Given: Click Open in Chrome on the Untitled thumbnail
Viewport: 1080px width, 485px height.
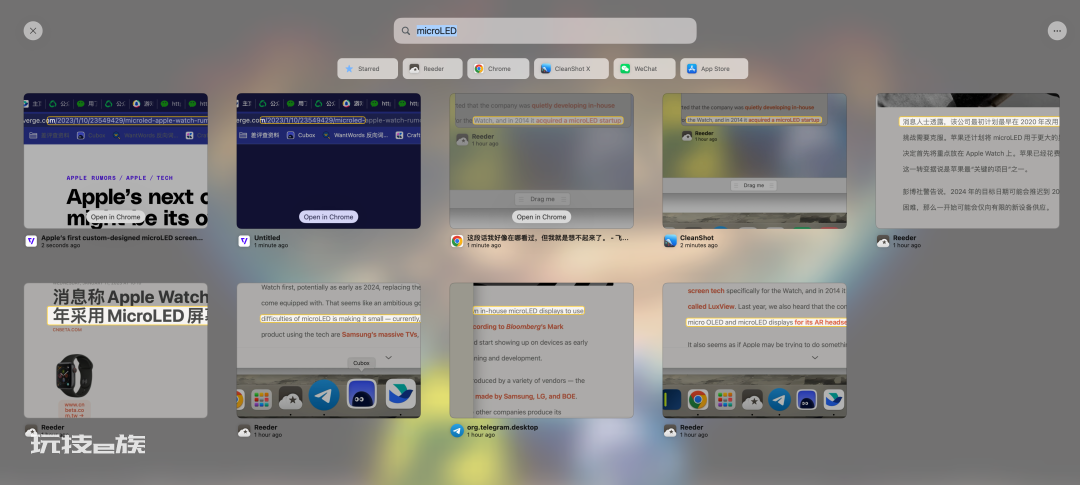Looking at the screenshot, I should (329, 216).
